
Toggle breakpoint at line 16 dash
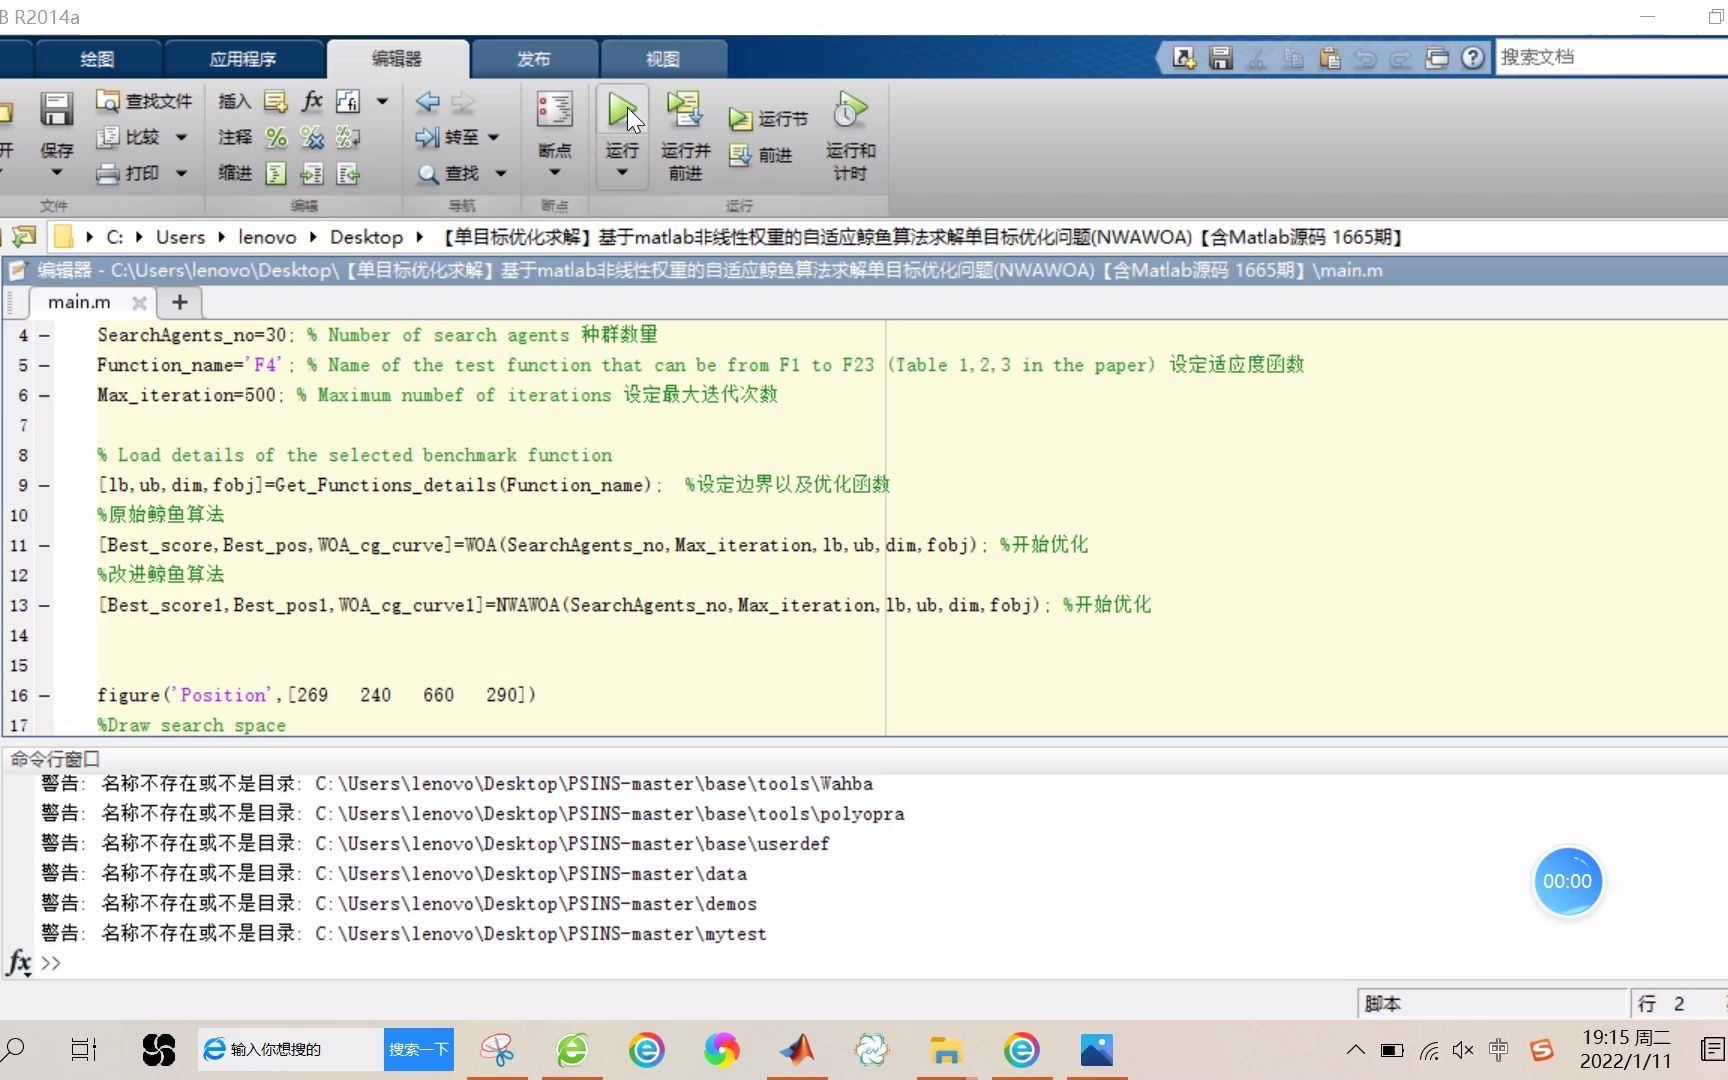coord(44,696)
